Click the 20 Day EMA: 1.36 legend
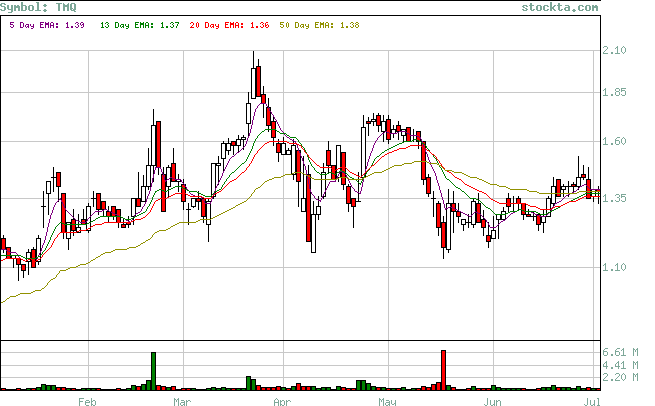This screenshot has height=406, width=655. pos(229,25)
